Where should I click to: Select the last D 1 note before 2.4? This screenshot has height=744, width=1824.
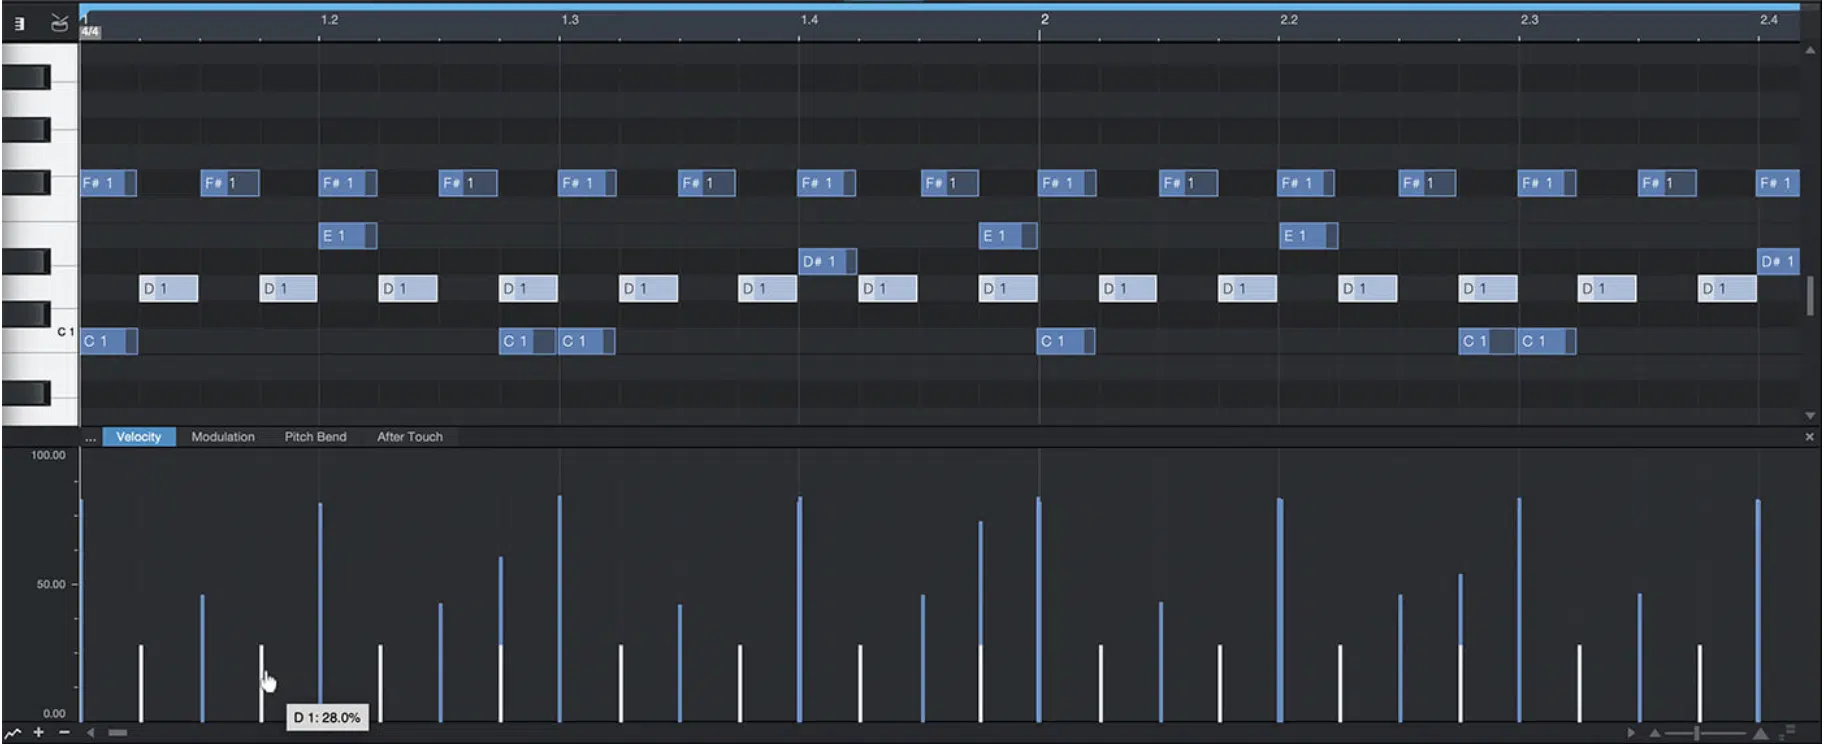pyautogui.click(x=1727, y=289)
